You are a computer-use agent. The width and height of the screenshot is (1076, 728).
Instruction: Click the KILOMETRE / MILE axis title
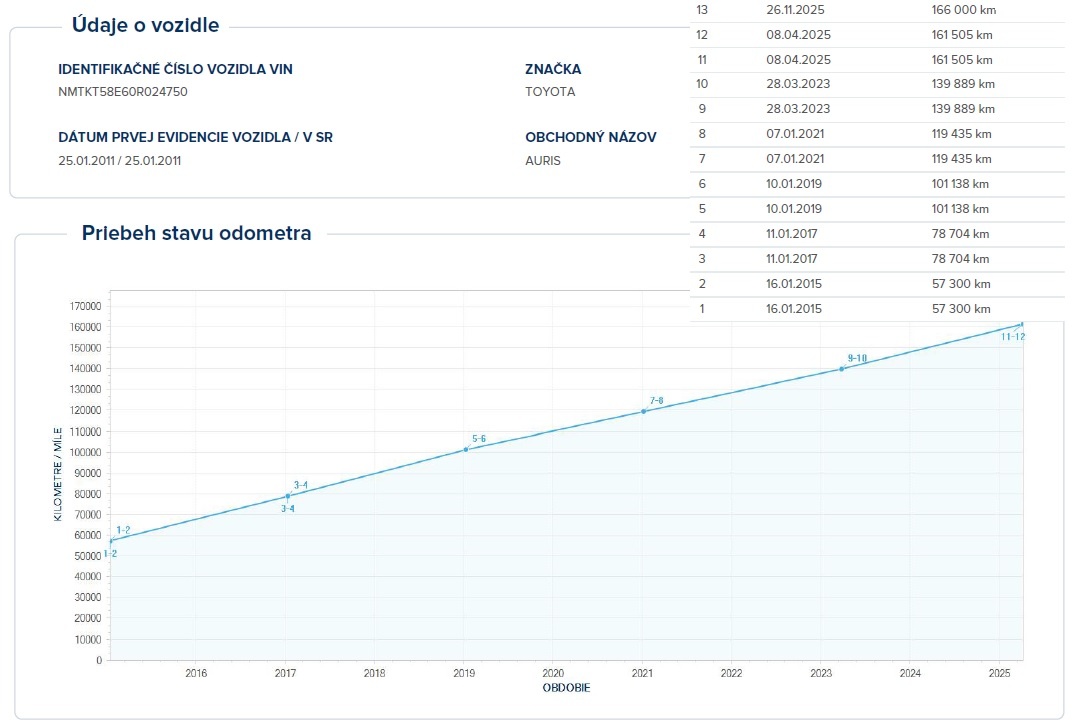pos(58,475)
